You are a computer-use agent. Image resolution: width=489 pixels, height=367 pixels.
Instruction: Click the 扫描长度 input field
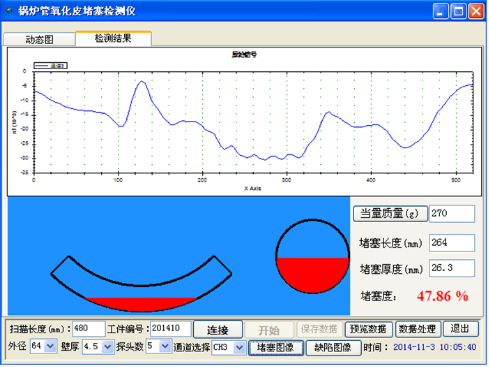tap(89, 329)
